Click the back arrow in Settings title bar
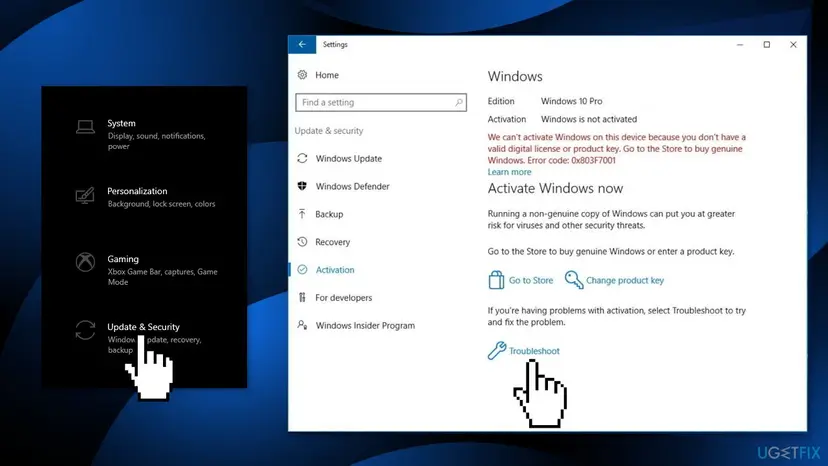Screen dimensions: 828x466 coord(302,44)
